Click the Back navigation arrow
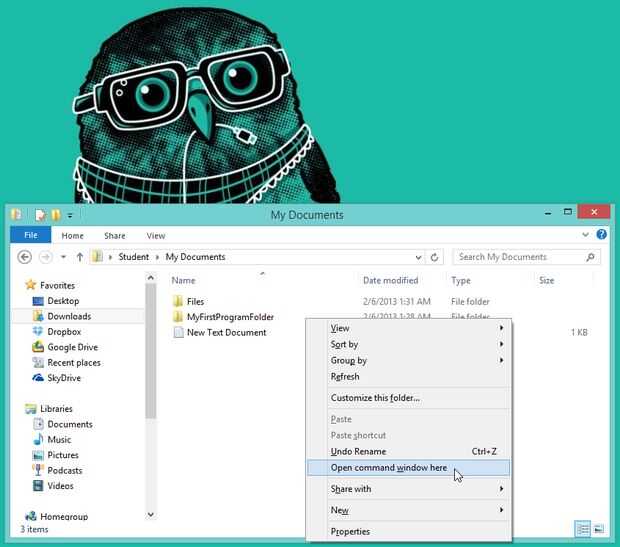 [25, 257]
